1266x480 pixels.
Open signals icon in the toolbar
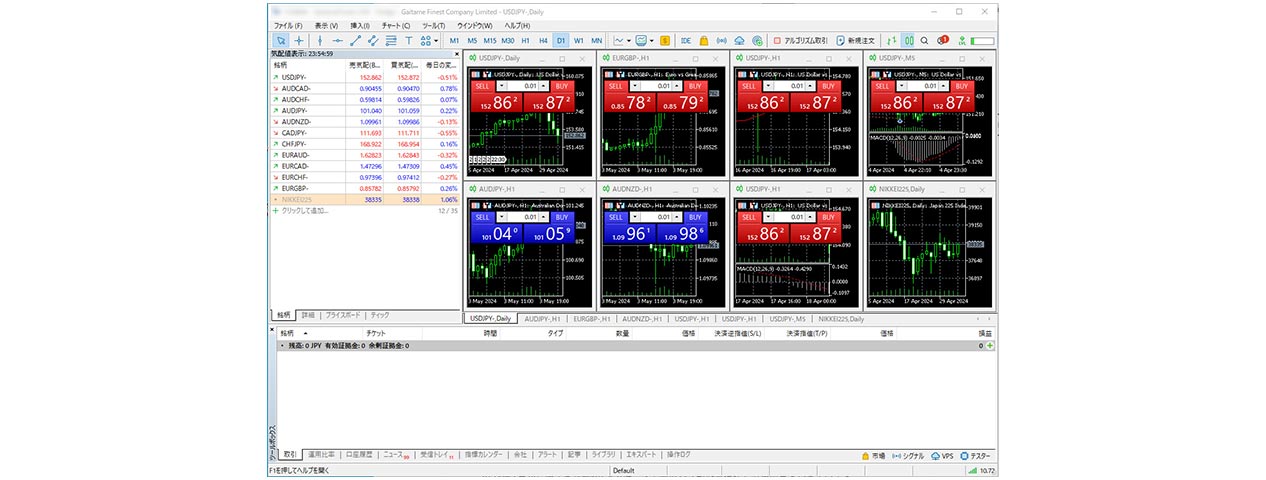point(721,41)
